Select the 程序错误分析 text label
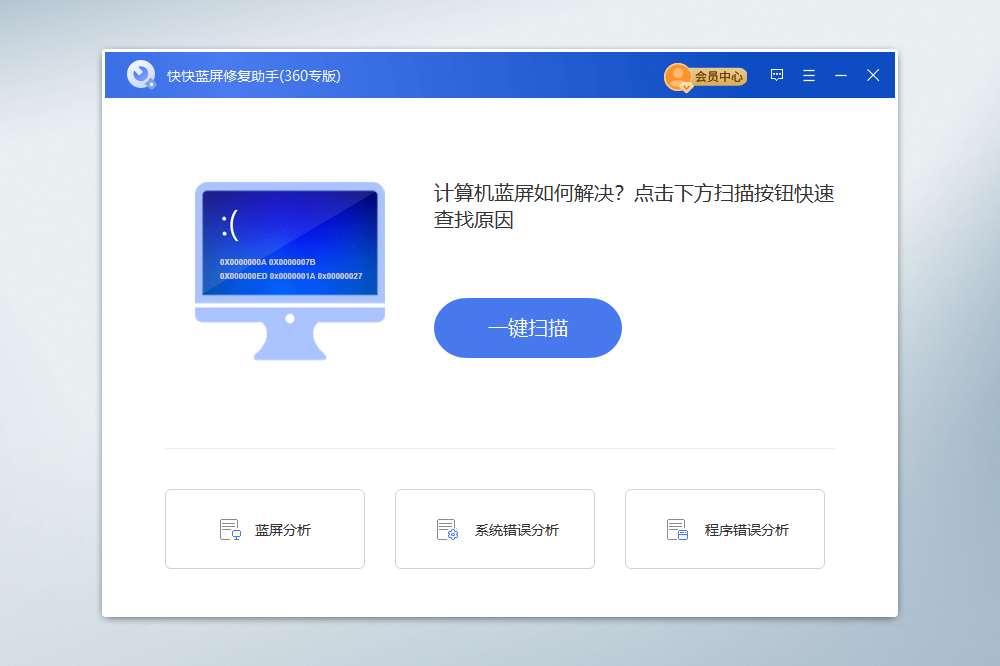The height and width of the screenshot is (666, 1000). [x=746, y=530]
